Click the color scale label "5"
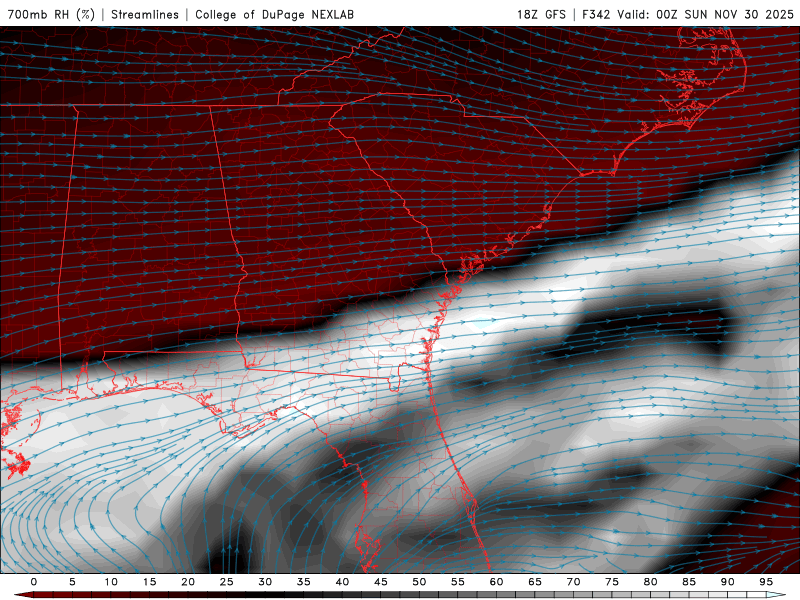 click(72, 582)
